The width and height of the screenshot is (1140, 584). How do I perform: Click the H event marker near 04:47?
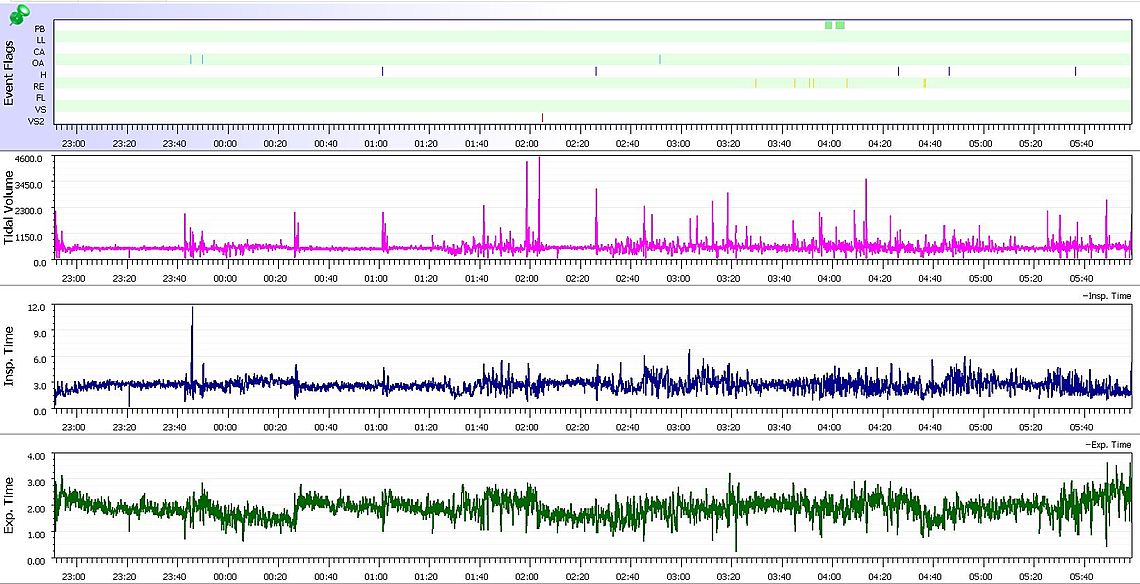(950, 71)
